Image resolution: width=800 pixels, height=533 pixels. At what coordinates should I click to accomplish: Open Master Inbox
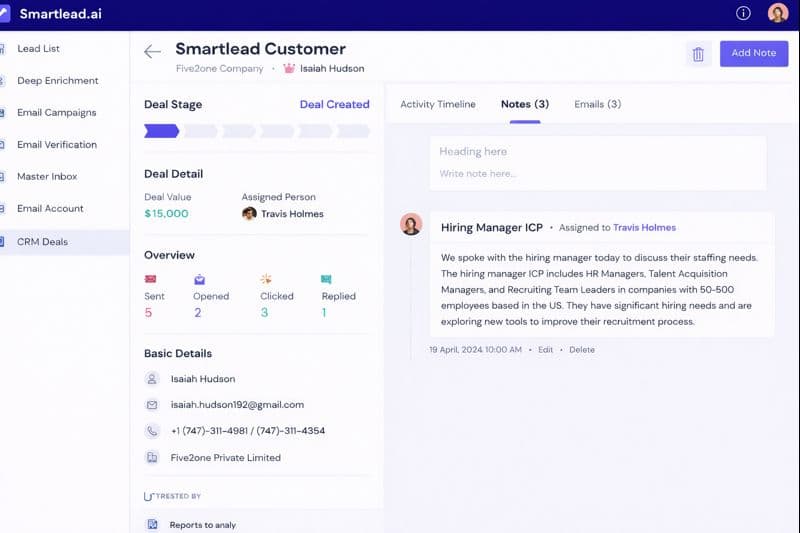[47, 176]
